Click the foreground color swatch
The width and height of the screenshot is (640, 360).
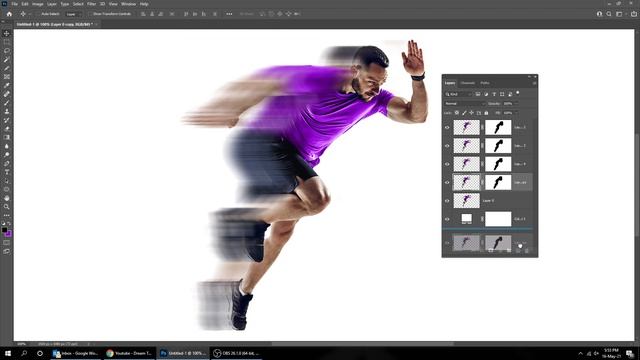tap(4, 230)
